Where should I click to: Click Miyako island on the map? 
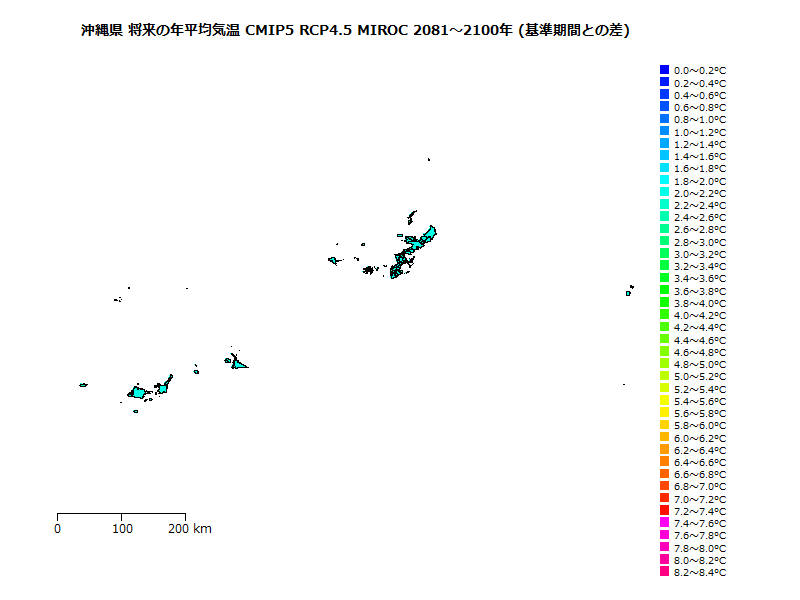coord(238,363)
